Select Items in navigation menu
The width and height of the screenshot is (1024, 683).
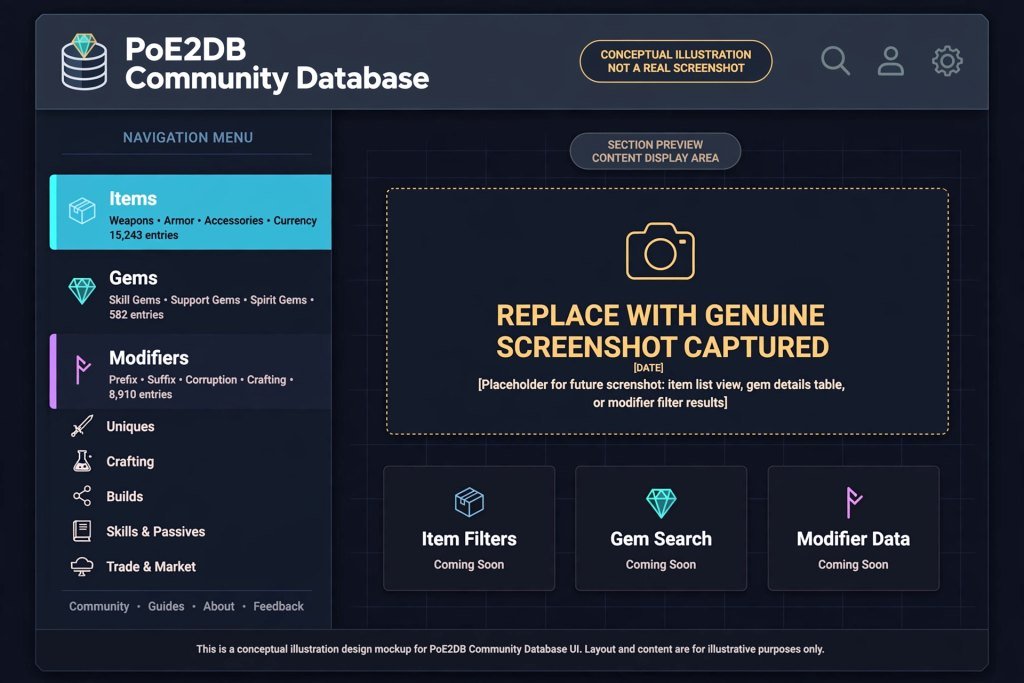pyautogui.click(x=191, y=212)
